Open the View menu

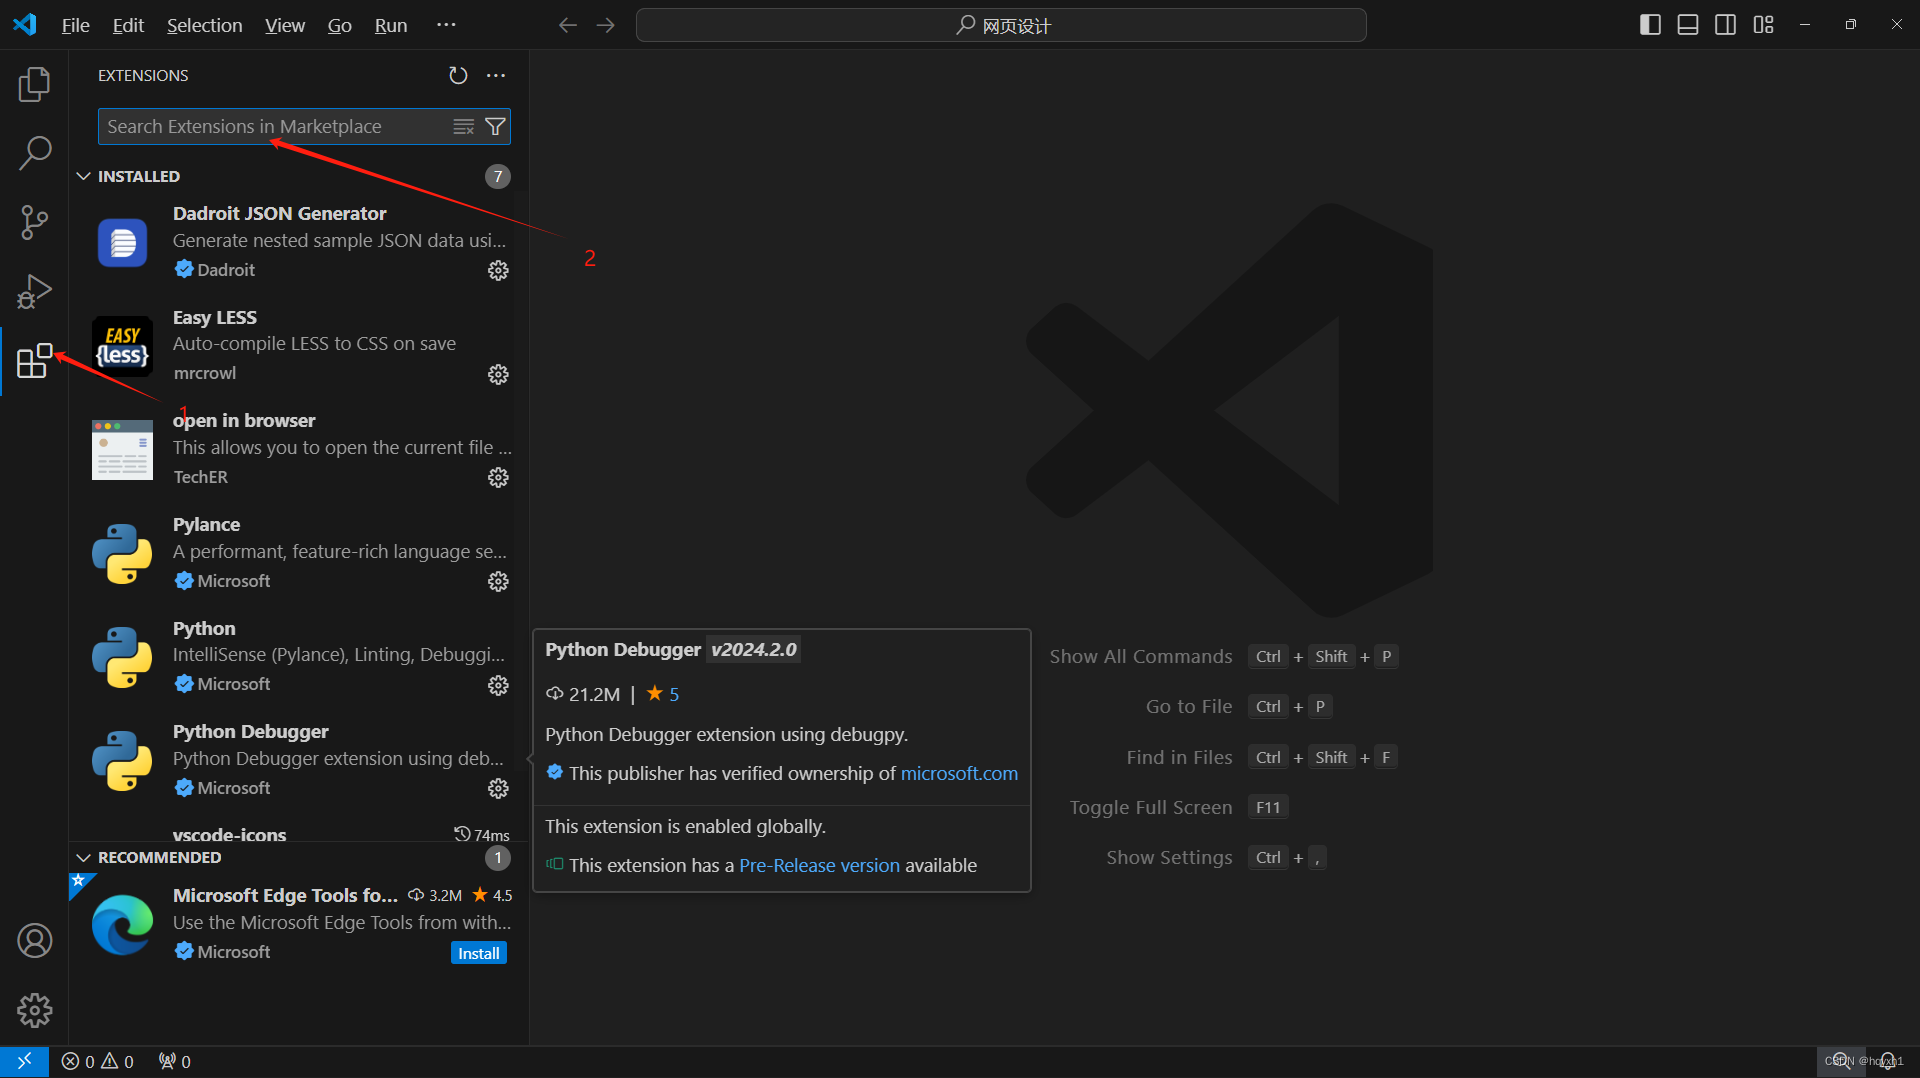(x=285, y=25)
